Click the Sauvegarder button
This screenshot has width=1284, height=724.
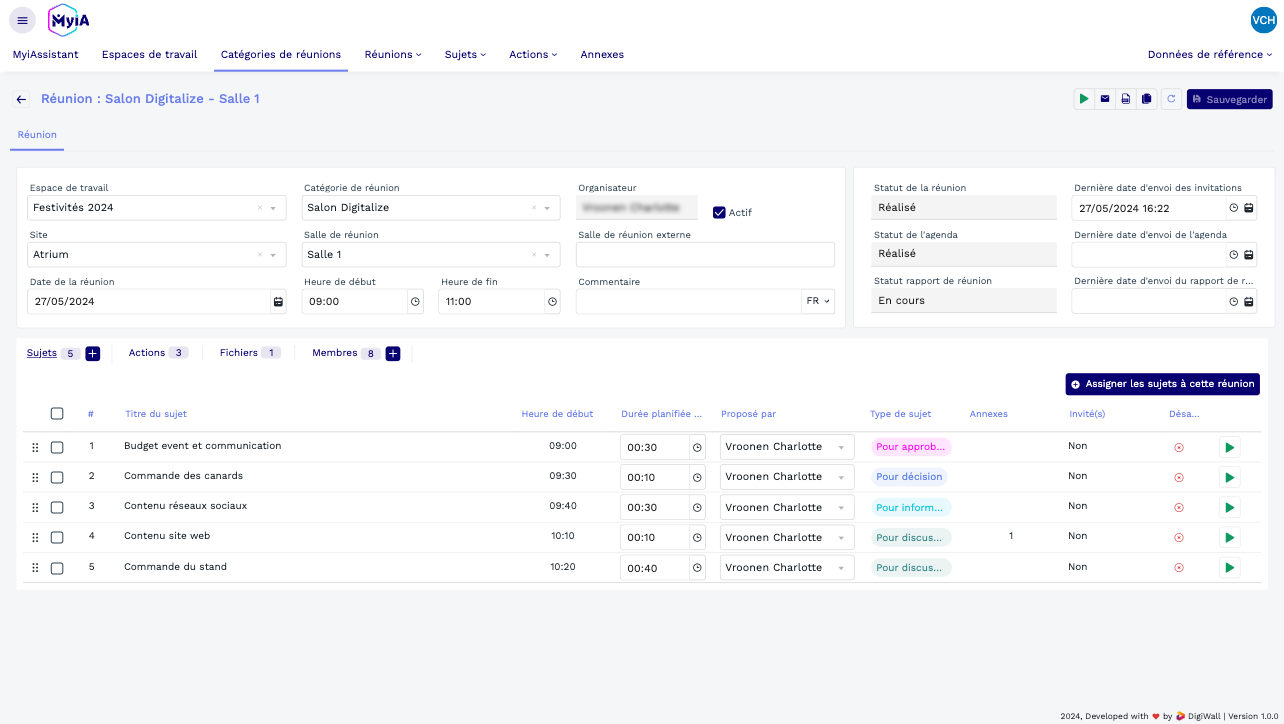(x=1229, y=99)
